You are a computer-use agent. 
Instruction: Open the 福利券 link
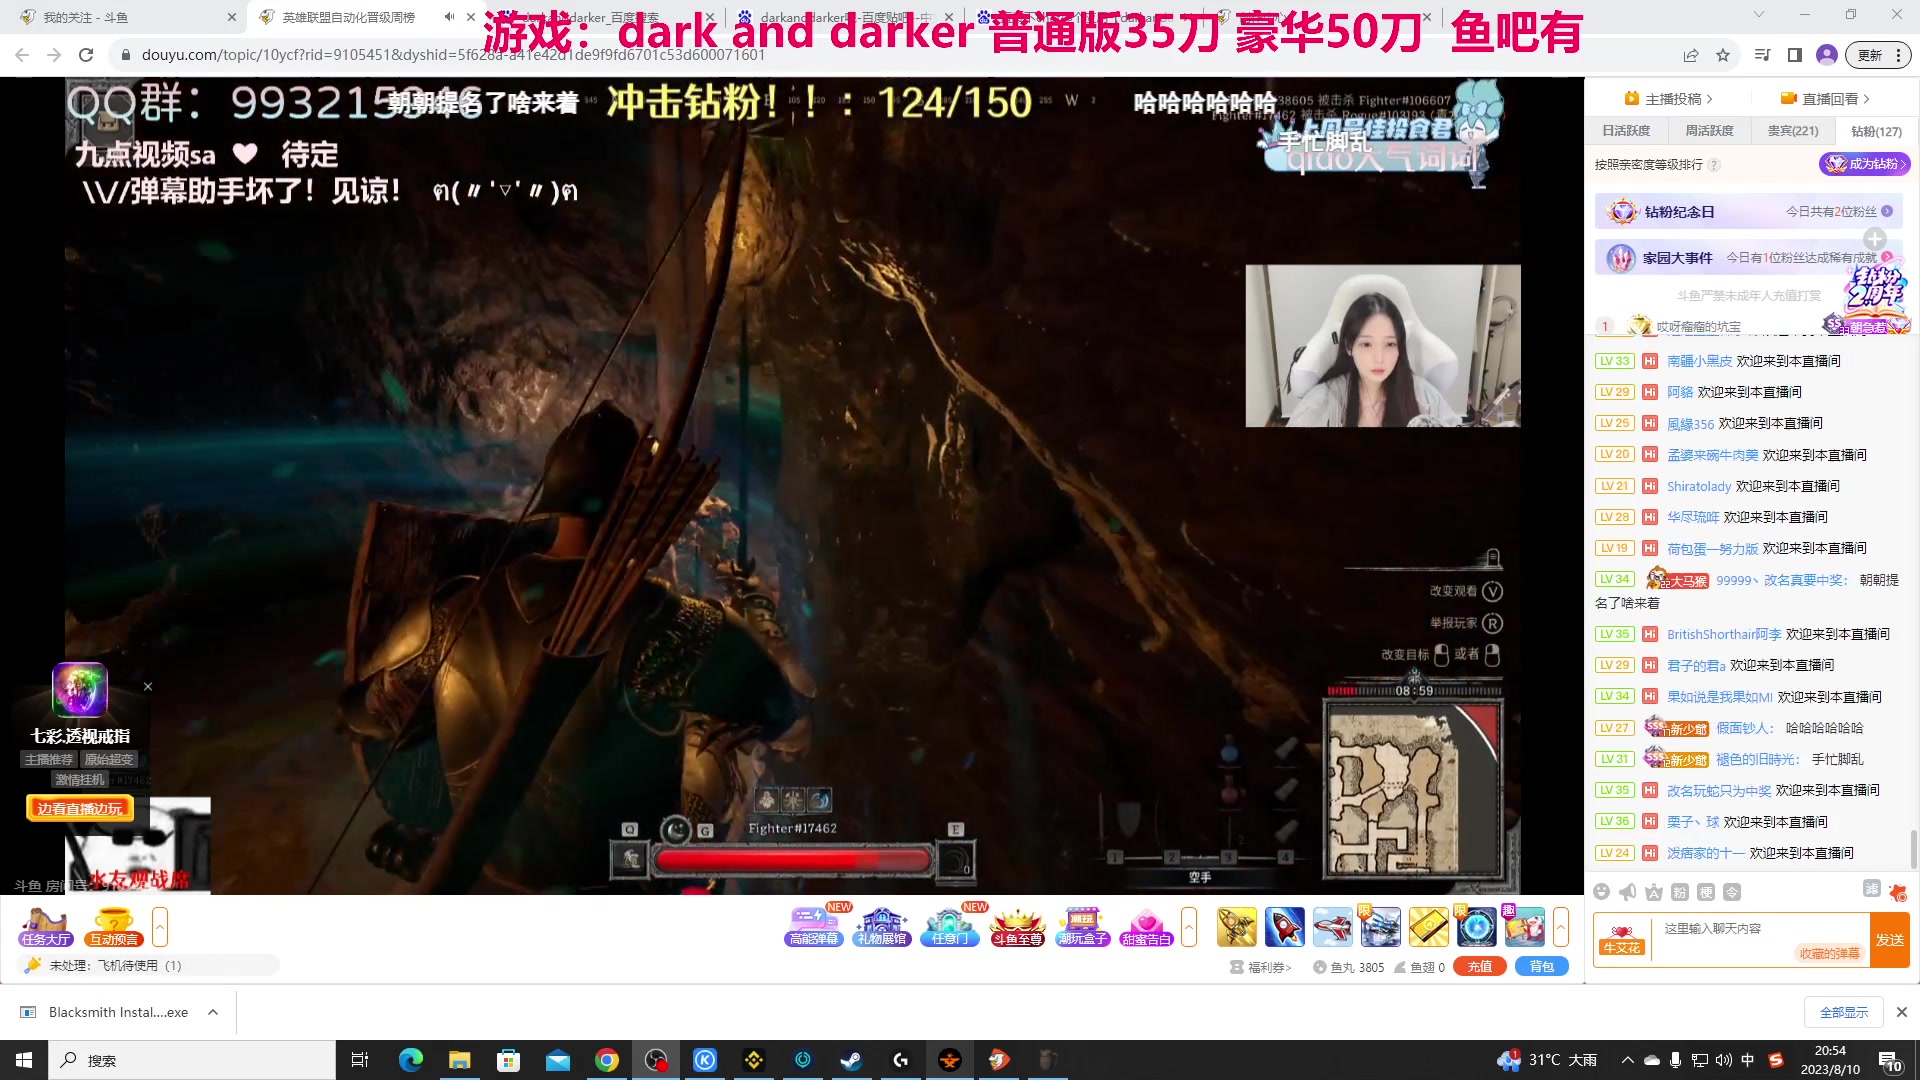pos(1261,968)
